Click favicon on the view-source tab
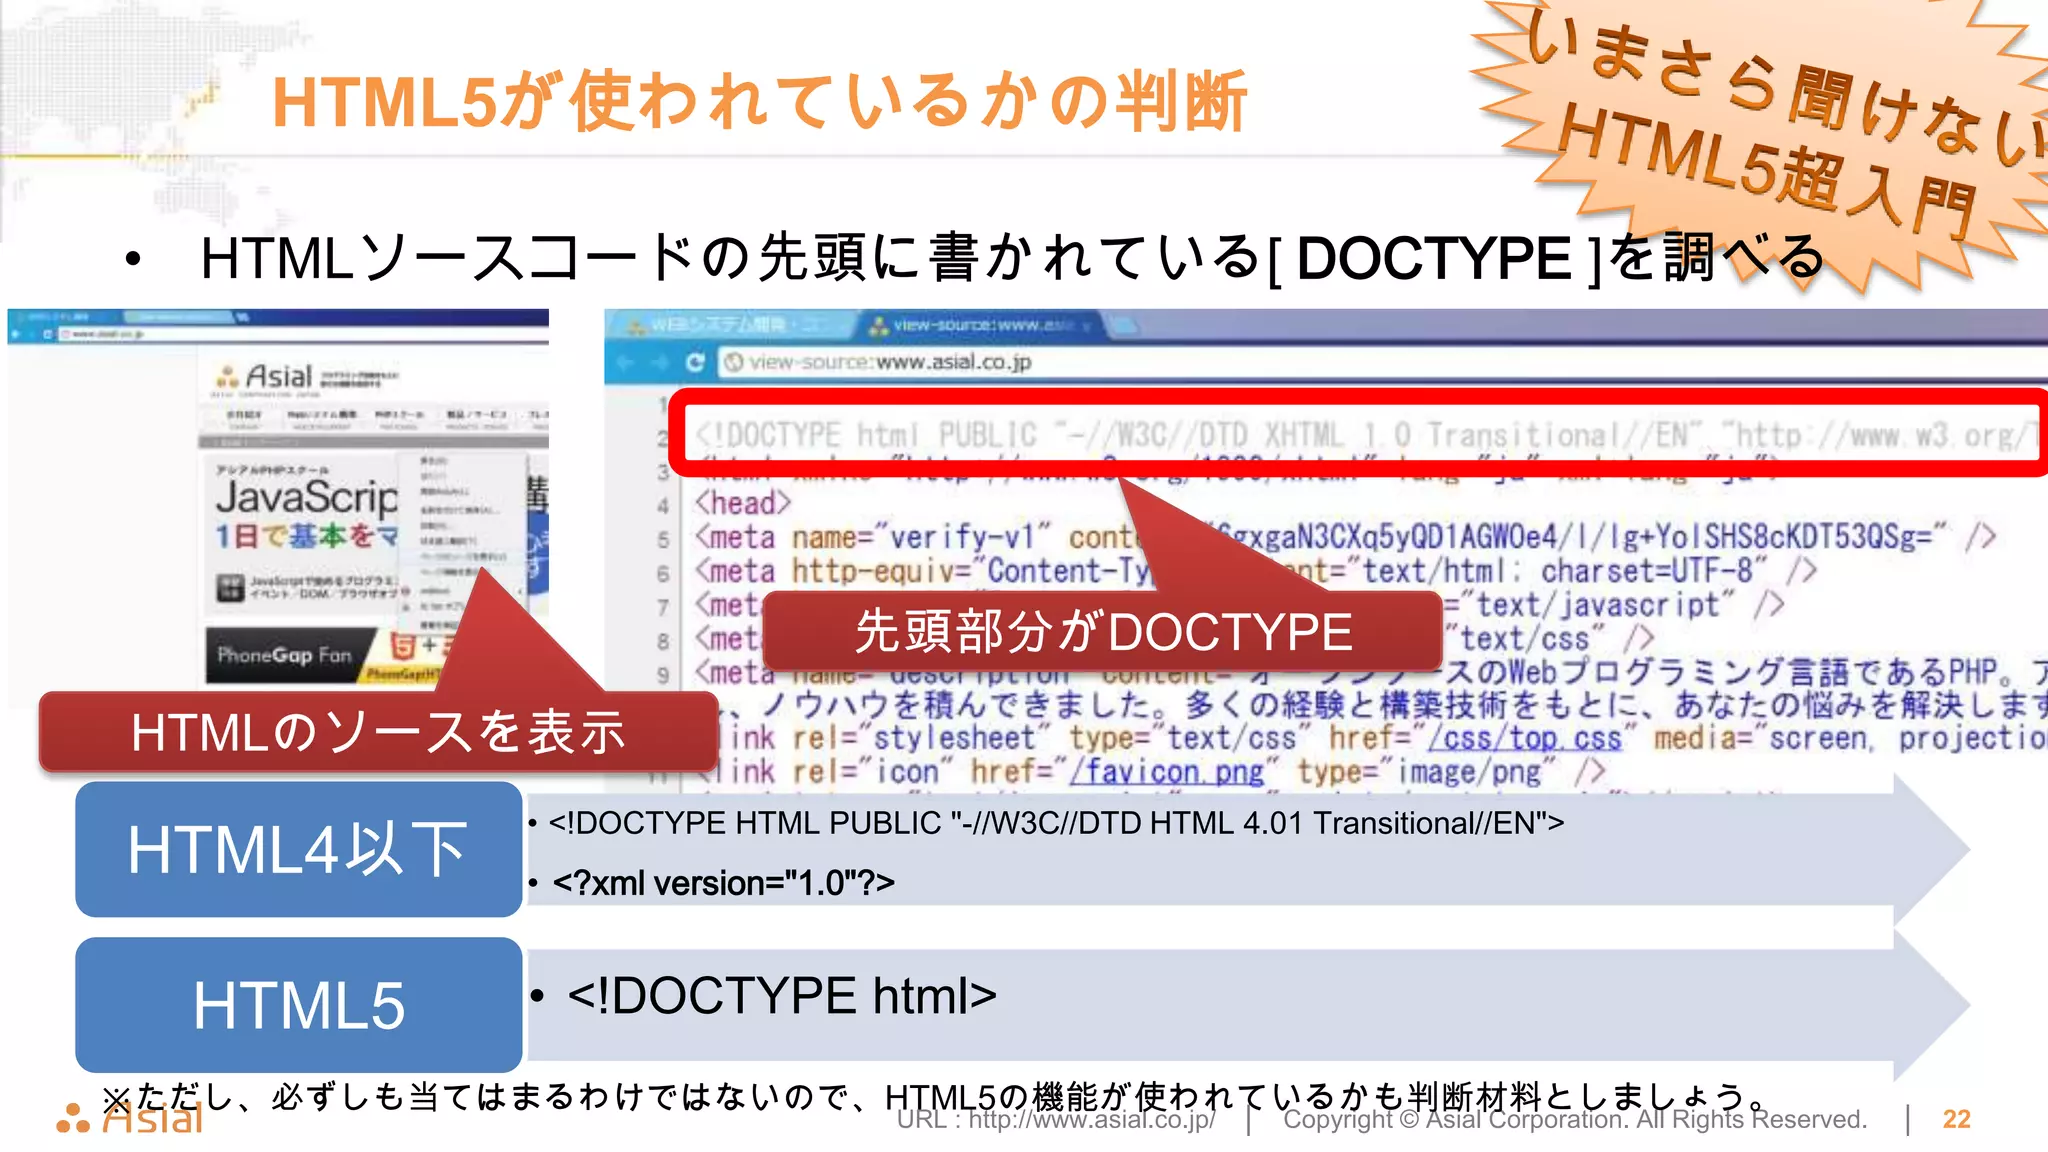The width and height of the screenshot is (2048, 1152). 879,325
